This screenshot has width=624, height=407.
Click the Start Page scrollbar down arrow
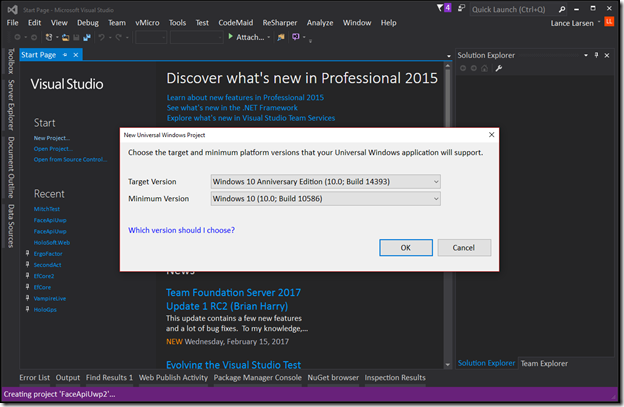coord(448,364)
